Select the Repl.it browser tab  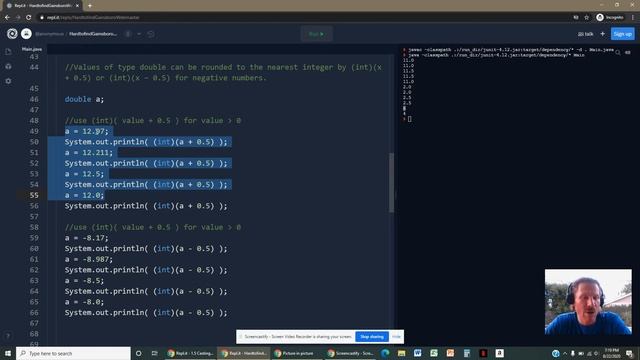(x=42, y=6)
